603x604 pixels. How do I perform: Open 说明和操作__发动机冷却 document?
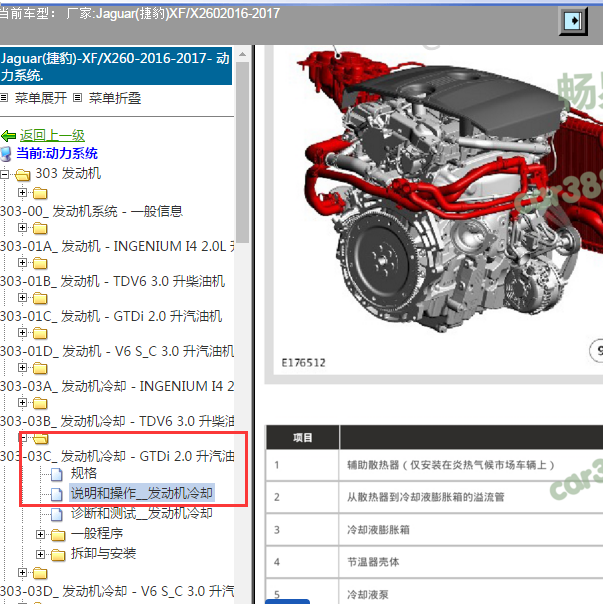point(141,493)
